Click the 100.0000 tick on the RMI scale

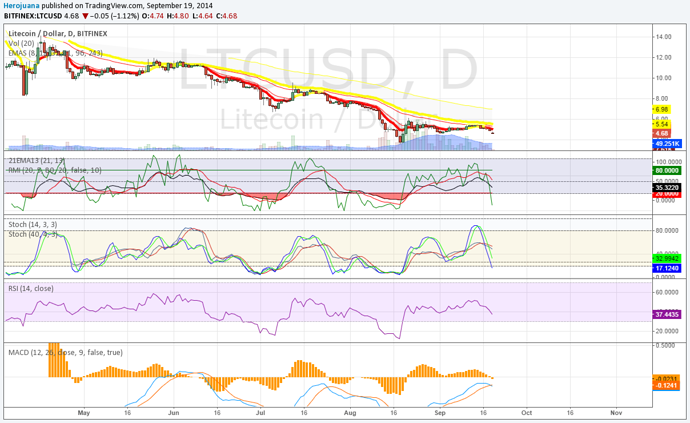(x=669, y=162)
